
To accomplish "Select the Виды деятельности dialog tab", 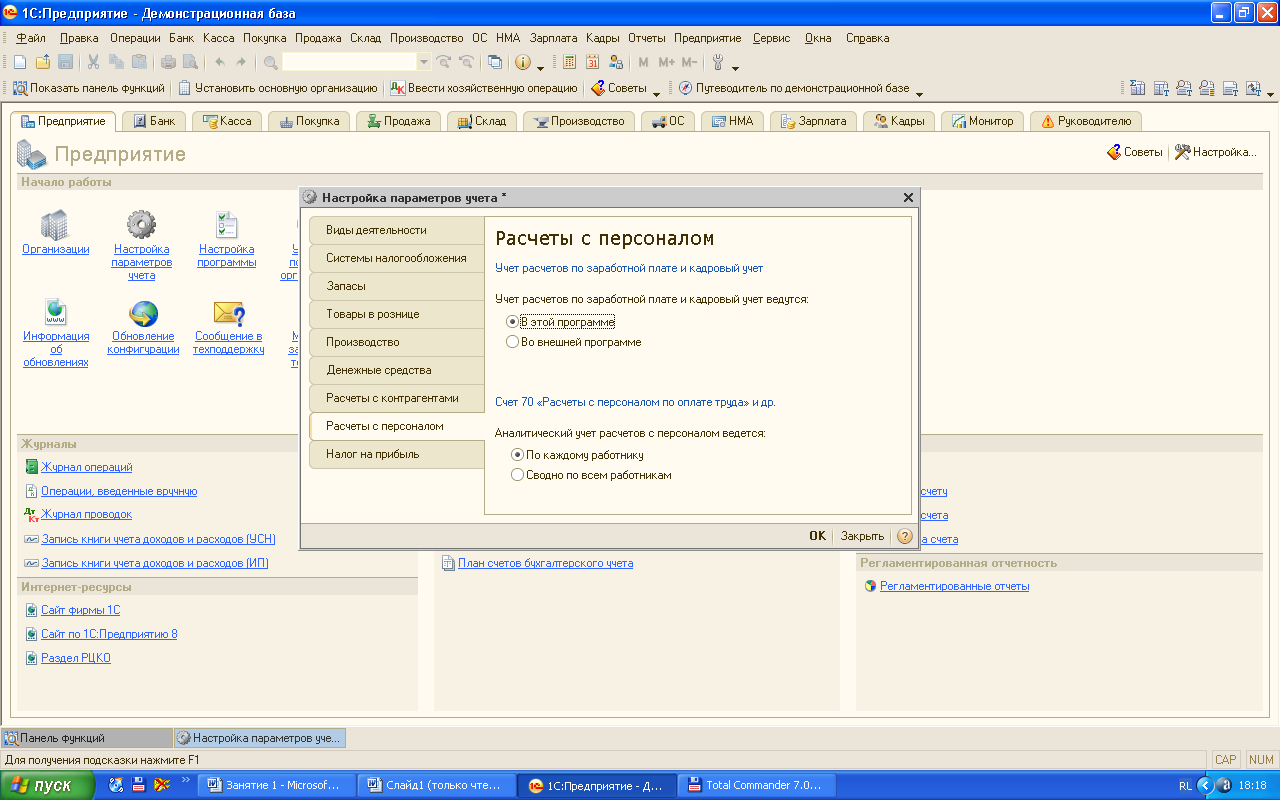I will tap(396, 230).
